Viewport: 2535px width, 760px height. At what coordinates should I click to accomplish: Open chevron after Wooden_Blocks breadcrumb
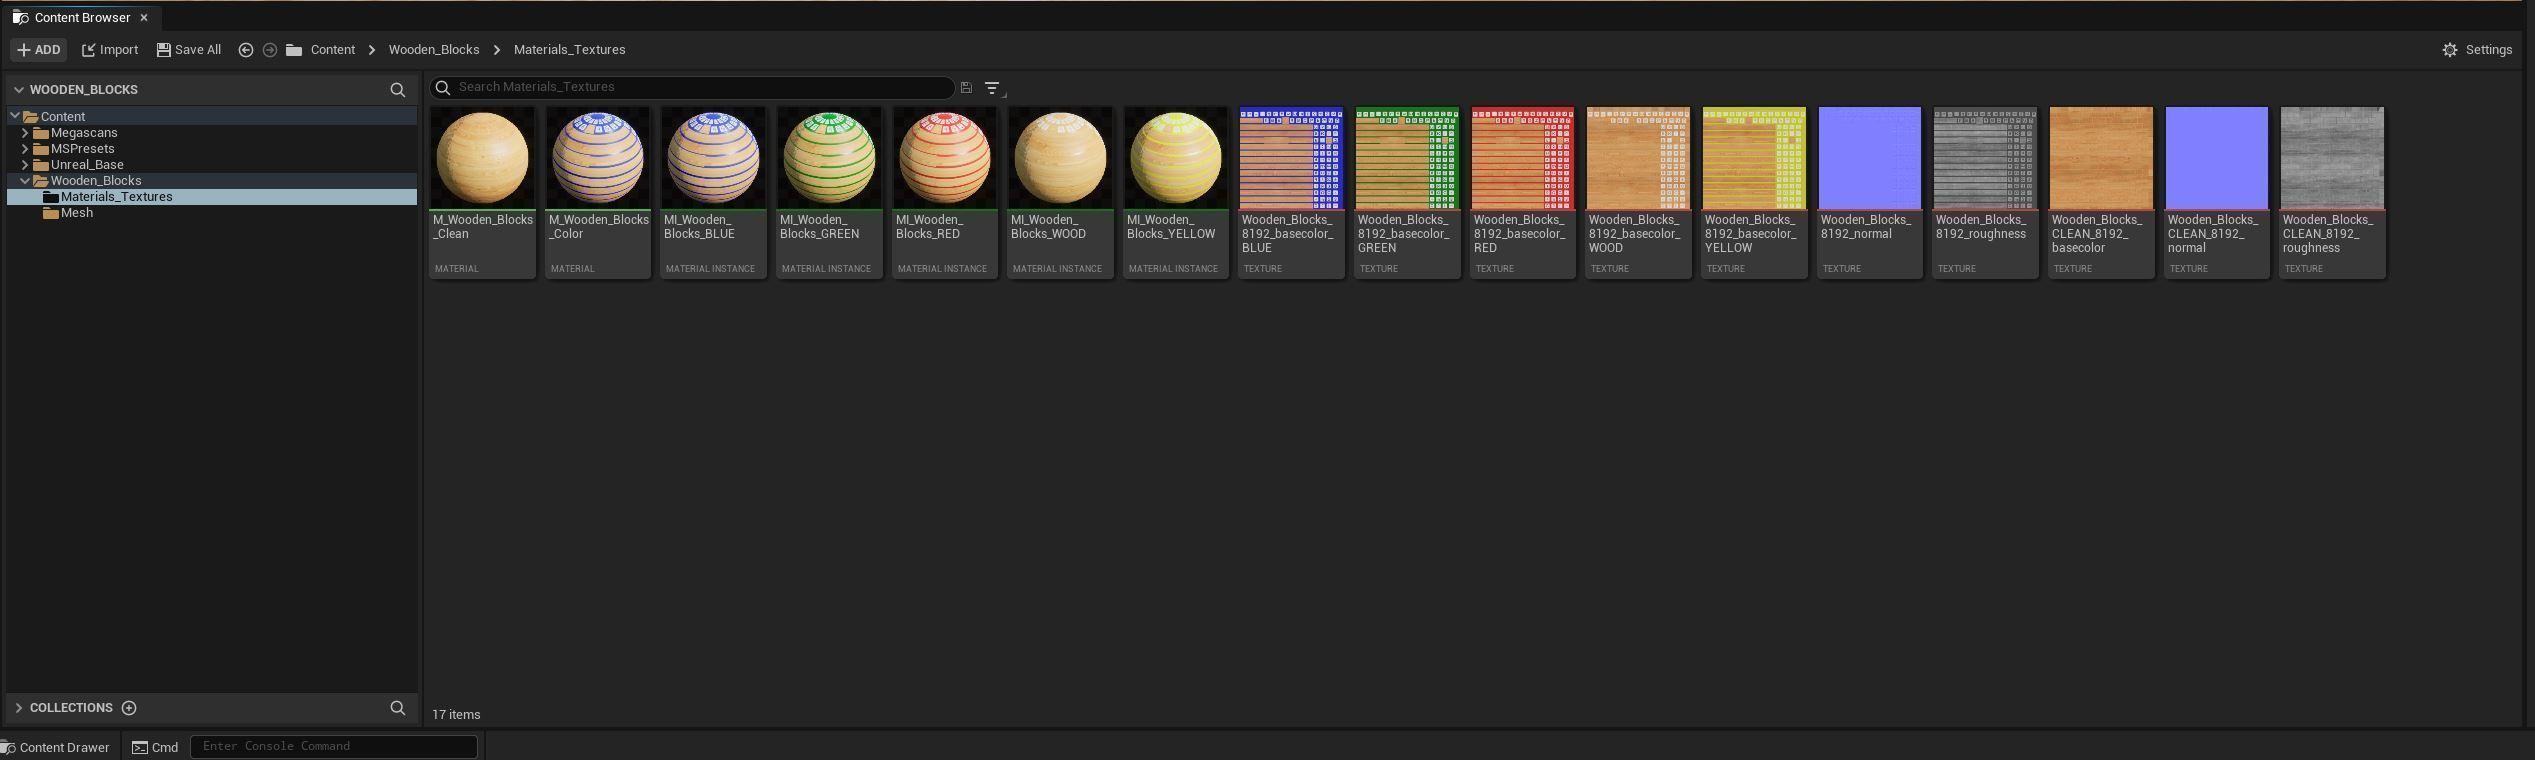click(497, 50)
